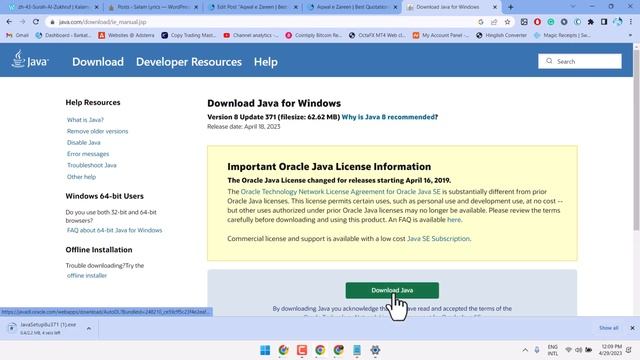640x360 pixels.
Task: Open the notification icon beside the clock
Action: pyautogui.click(x=629, y=350)
